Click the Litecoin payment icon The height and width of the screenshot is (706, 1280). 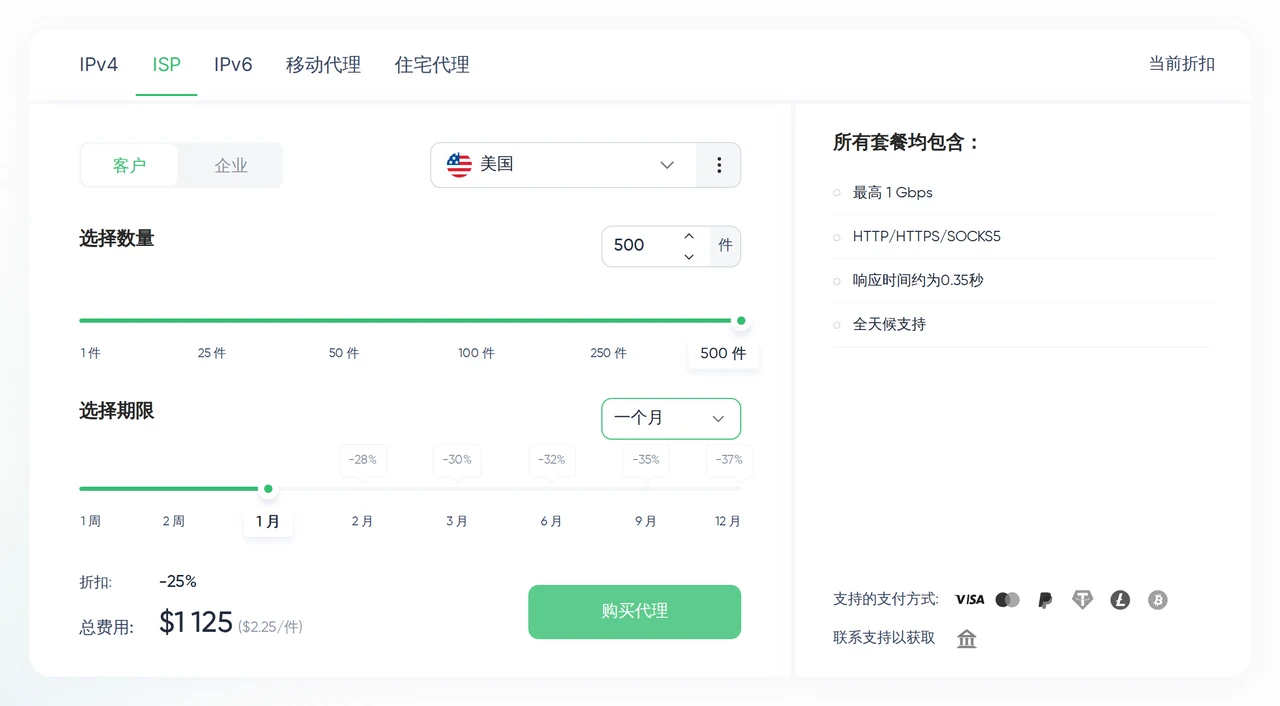(x=1120, y=600)
